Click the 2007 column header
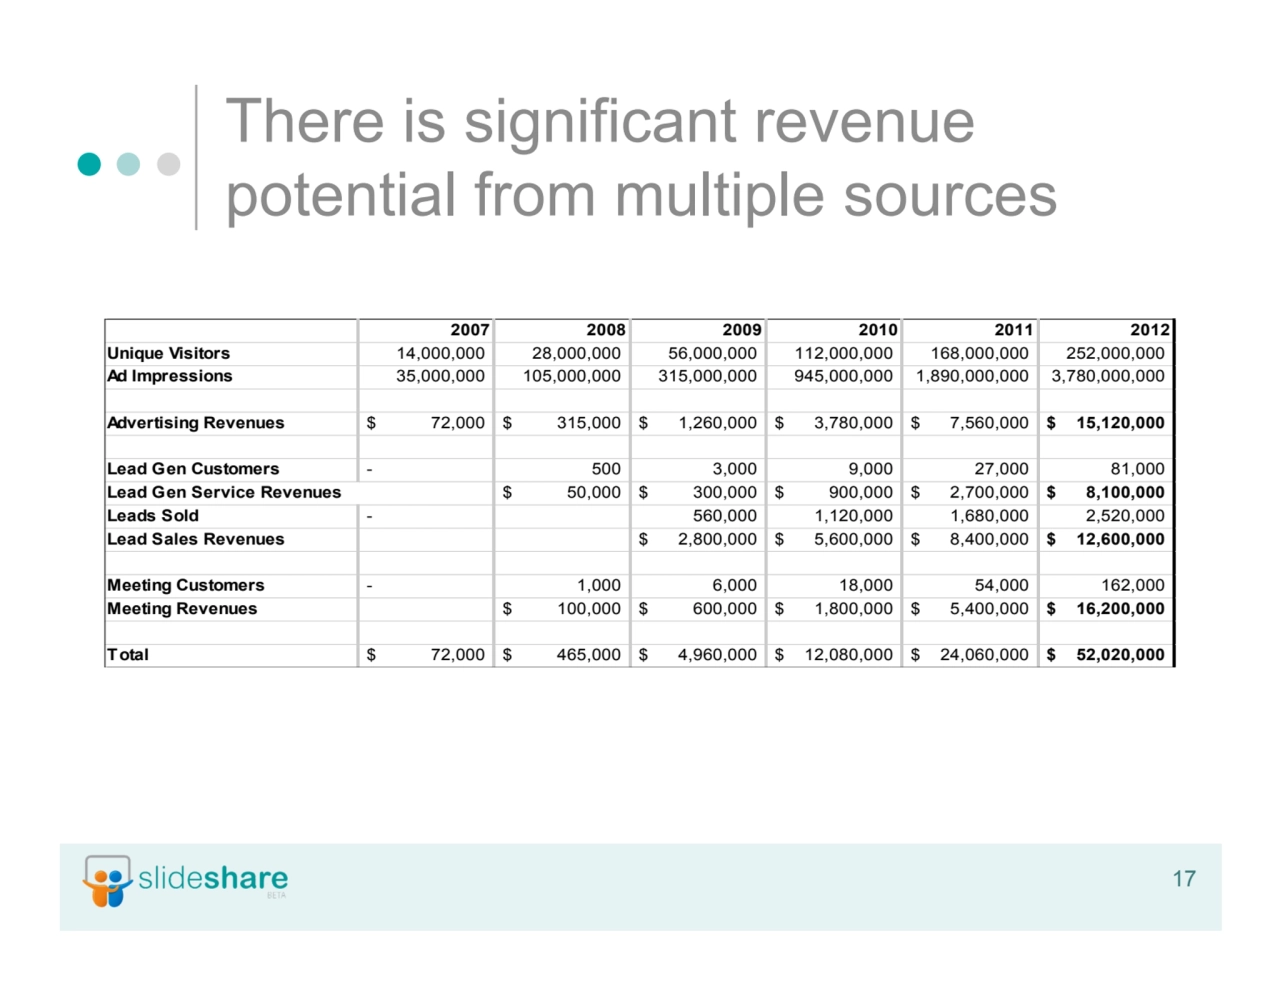 click(x=469, y=330)
